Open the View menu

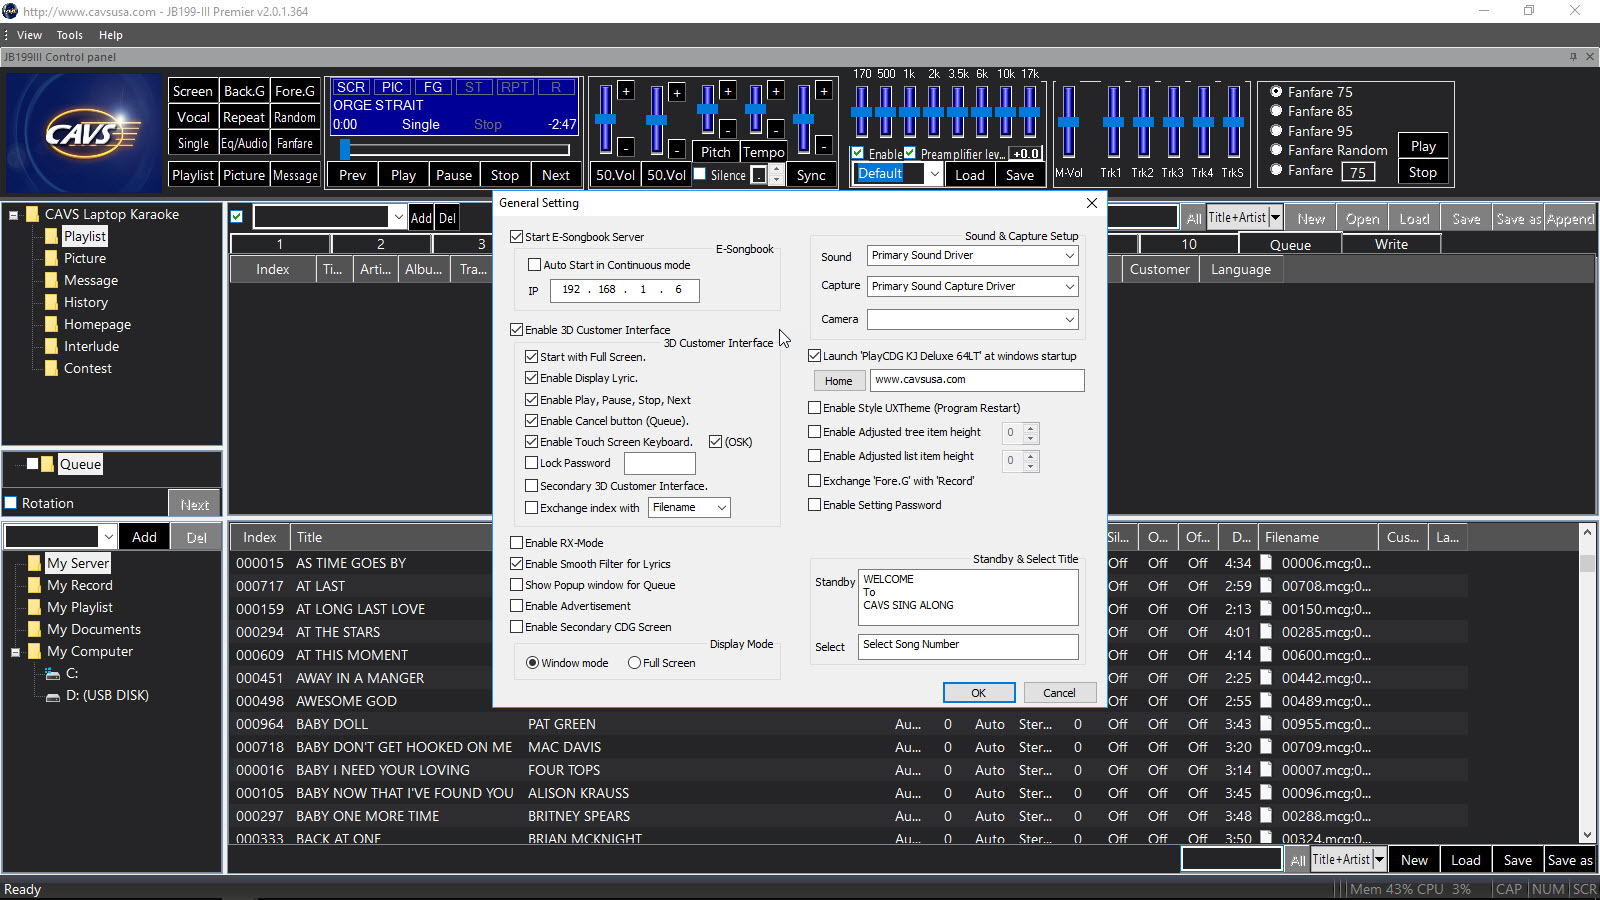pyautogui.click(x=29, y=35)
